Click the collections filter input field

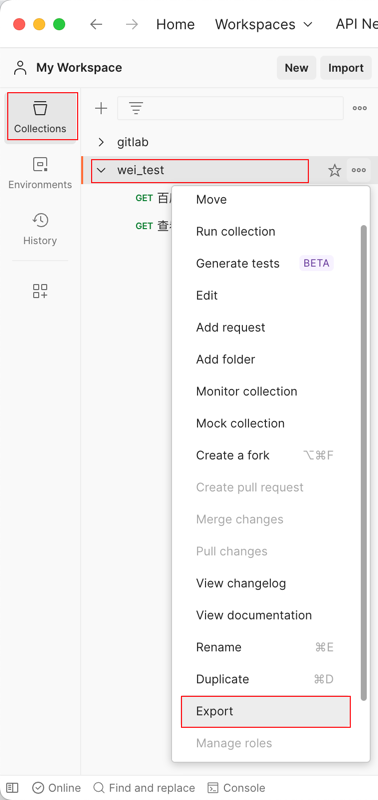(x=230, y=108)
